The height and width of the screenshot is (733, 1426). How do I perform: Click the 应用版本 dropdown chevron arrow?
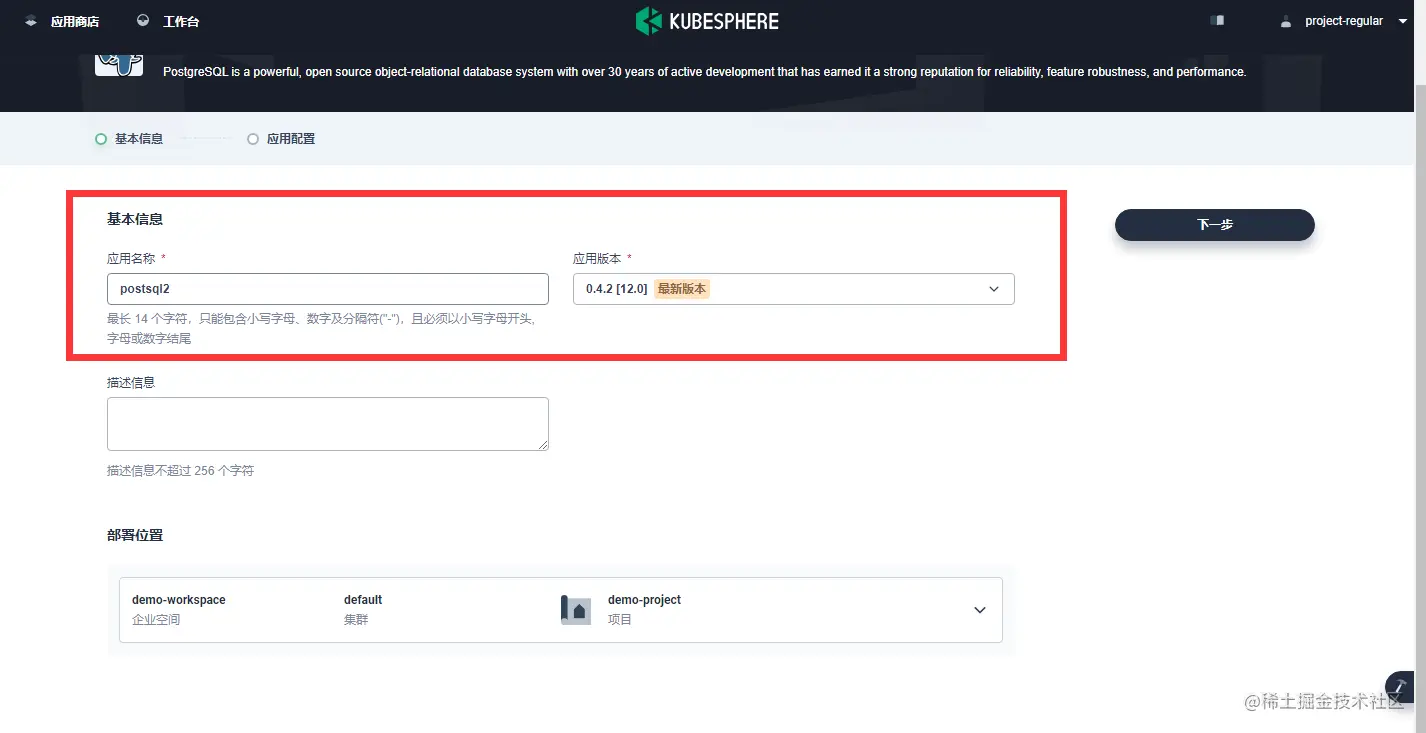pos(994,289)
